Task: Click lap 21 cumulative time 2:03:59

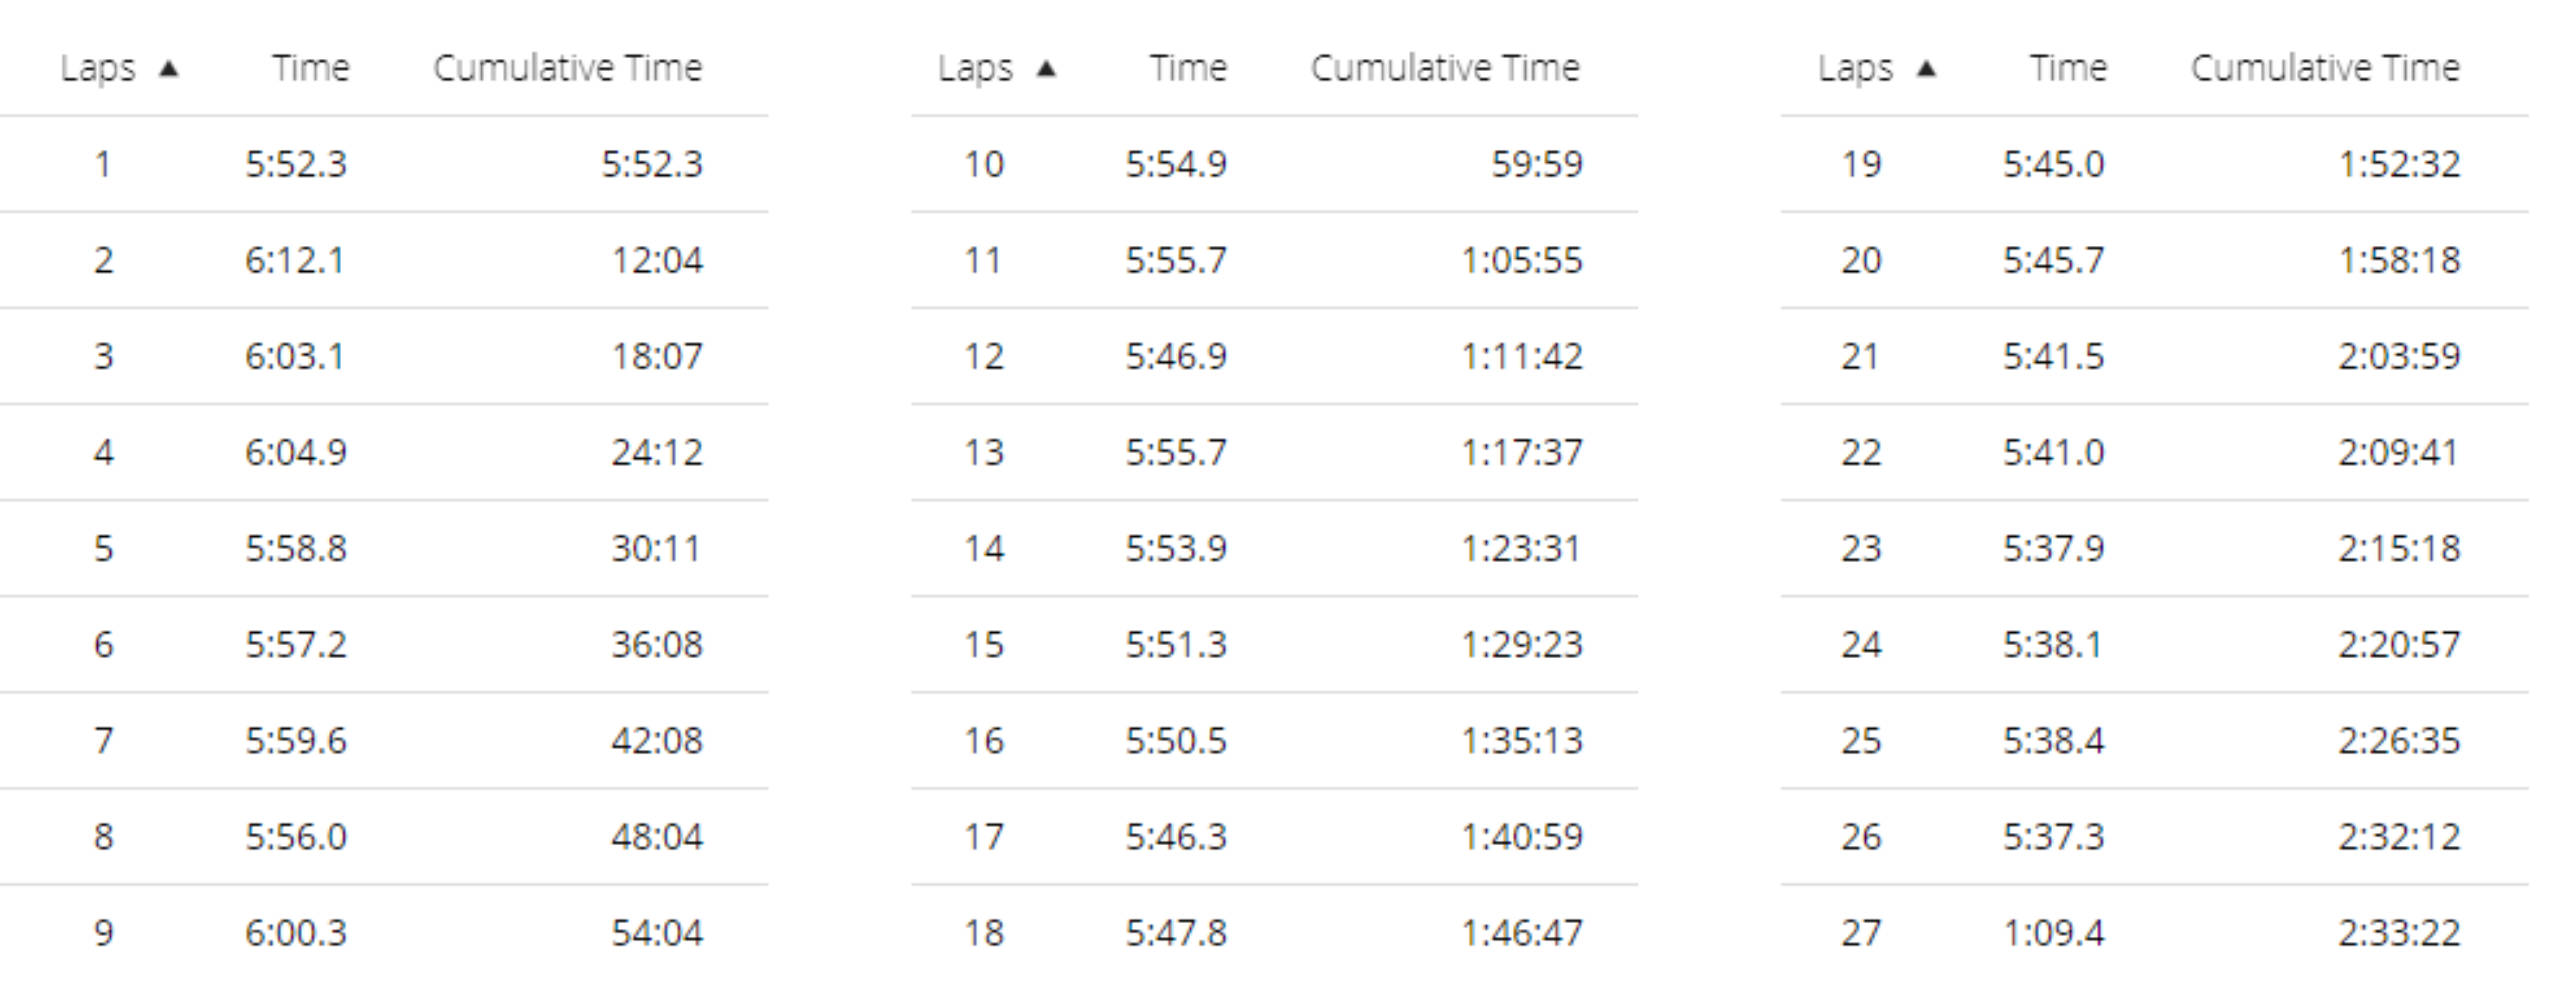Action: pyautogui.click(x=2399, y=356)
